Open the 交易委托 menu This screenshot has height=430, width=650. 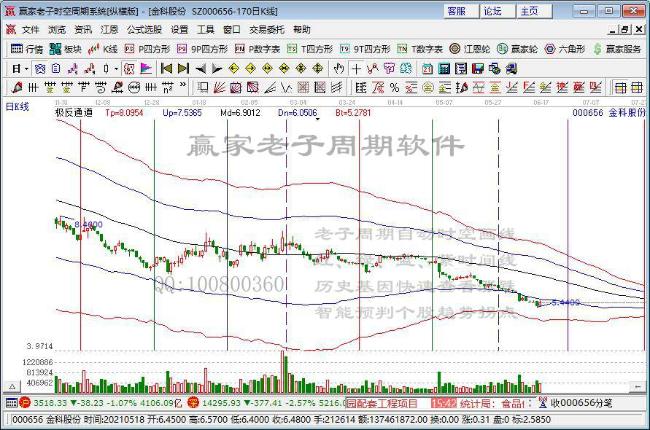click(267, 29)
